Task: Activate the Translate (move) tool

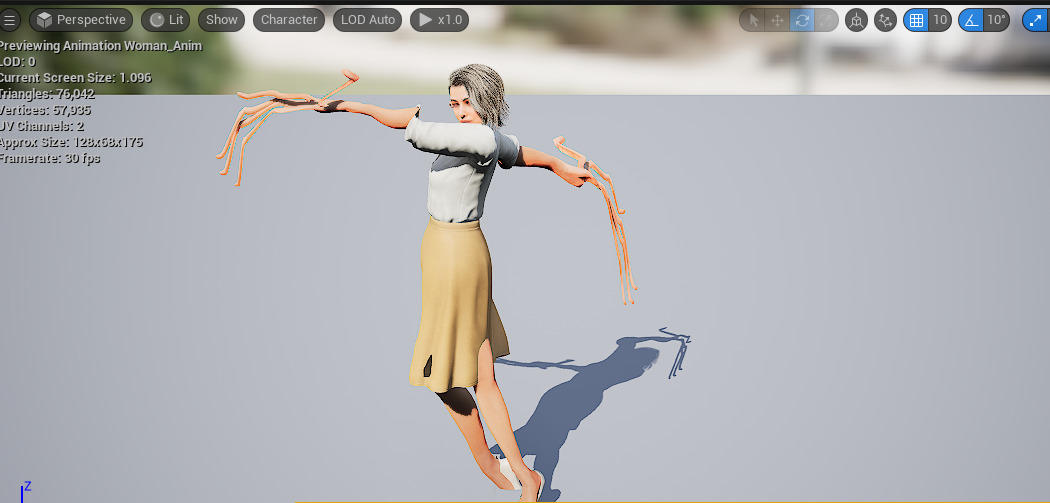Action: [x=777, y=20]
